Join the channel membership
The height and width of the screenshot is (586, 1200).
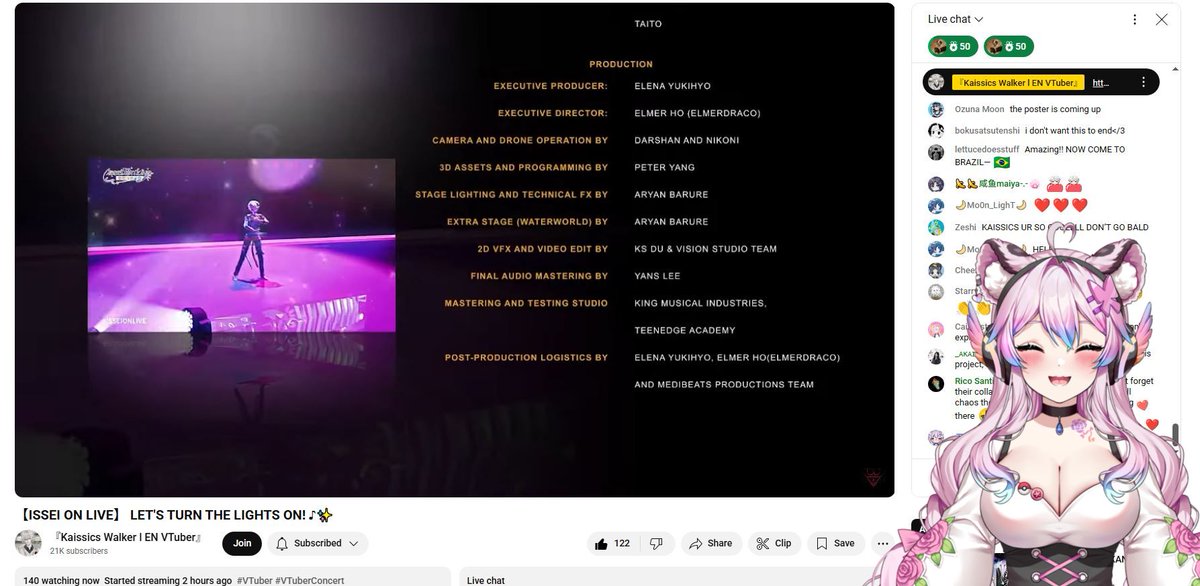pos(241,543)
